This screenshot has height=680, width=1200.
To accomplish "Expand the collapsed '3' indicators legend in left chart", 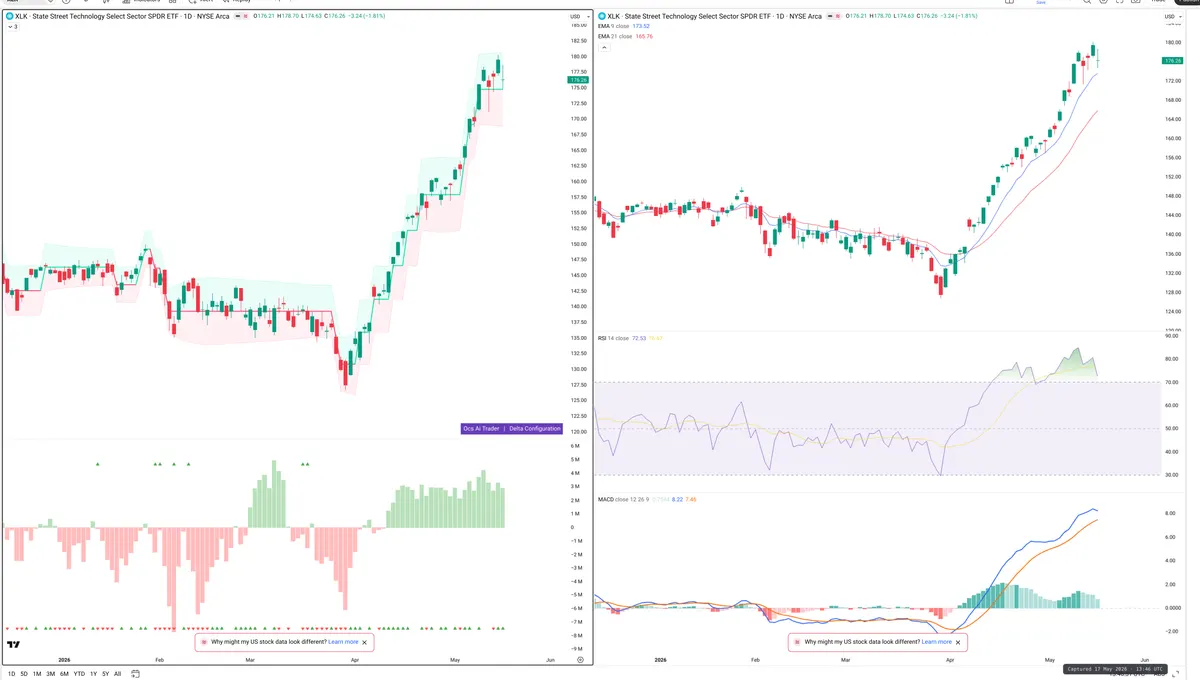I will click(x=12, y=27).
